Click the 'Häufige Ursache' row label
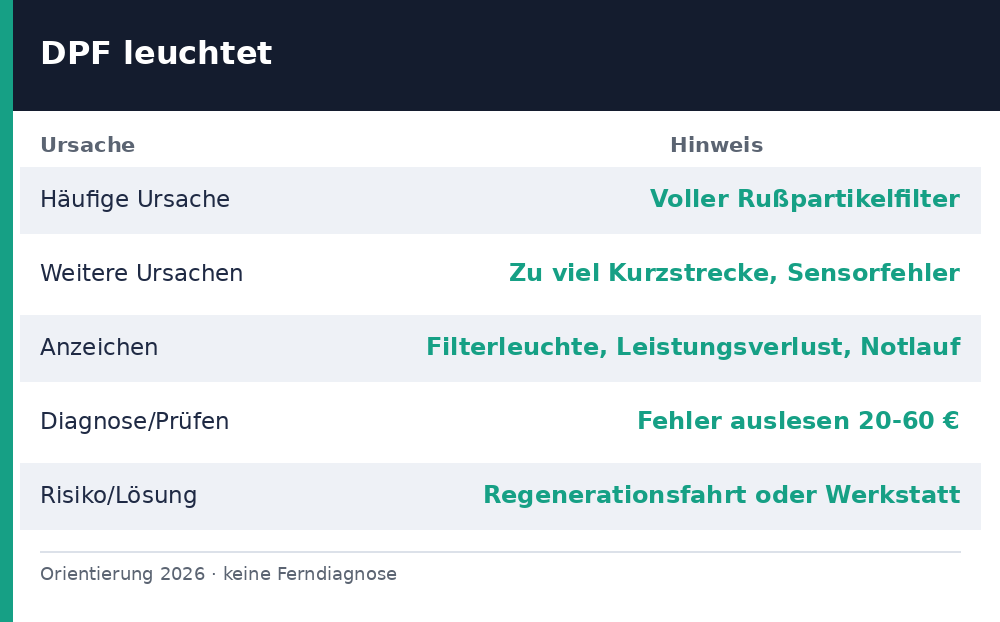 point(135,200)
